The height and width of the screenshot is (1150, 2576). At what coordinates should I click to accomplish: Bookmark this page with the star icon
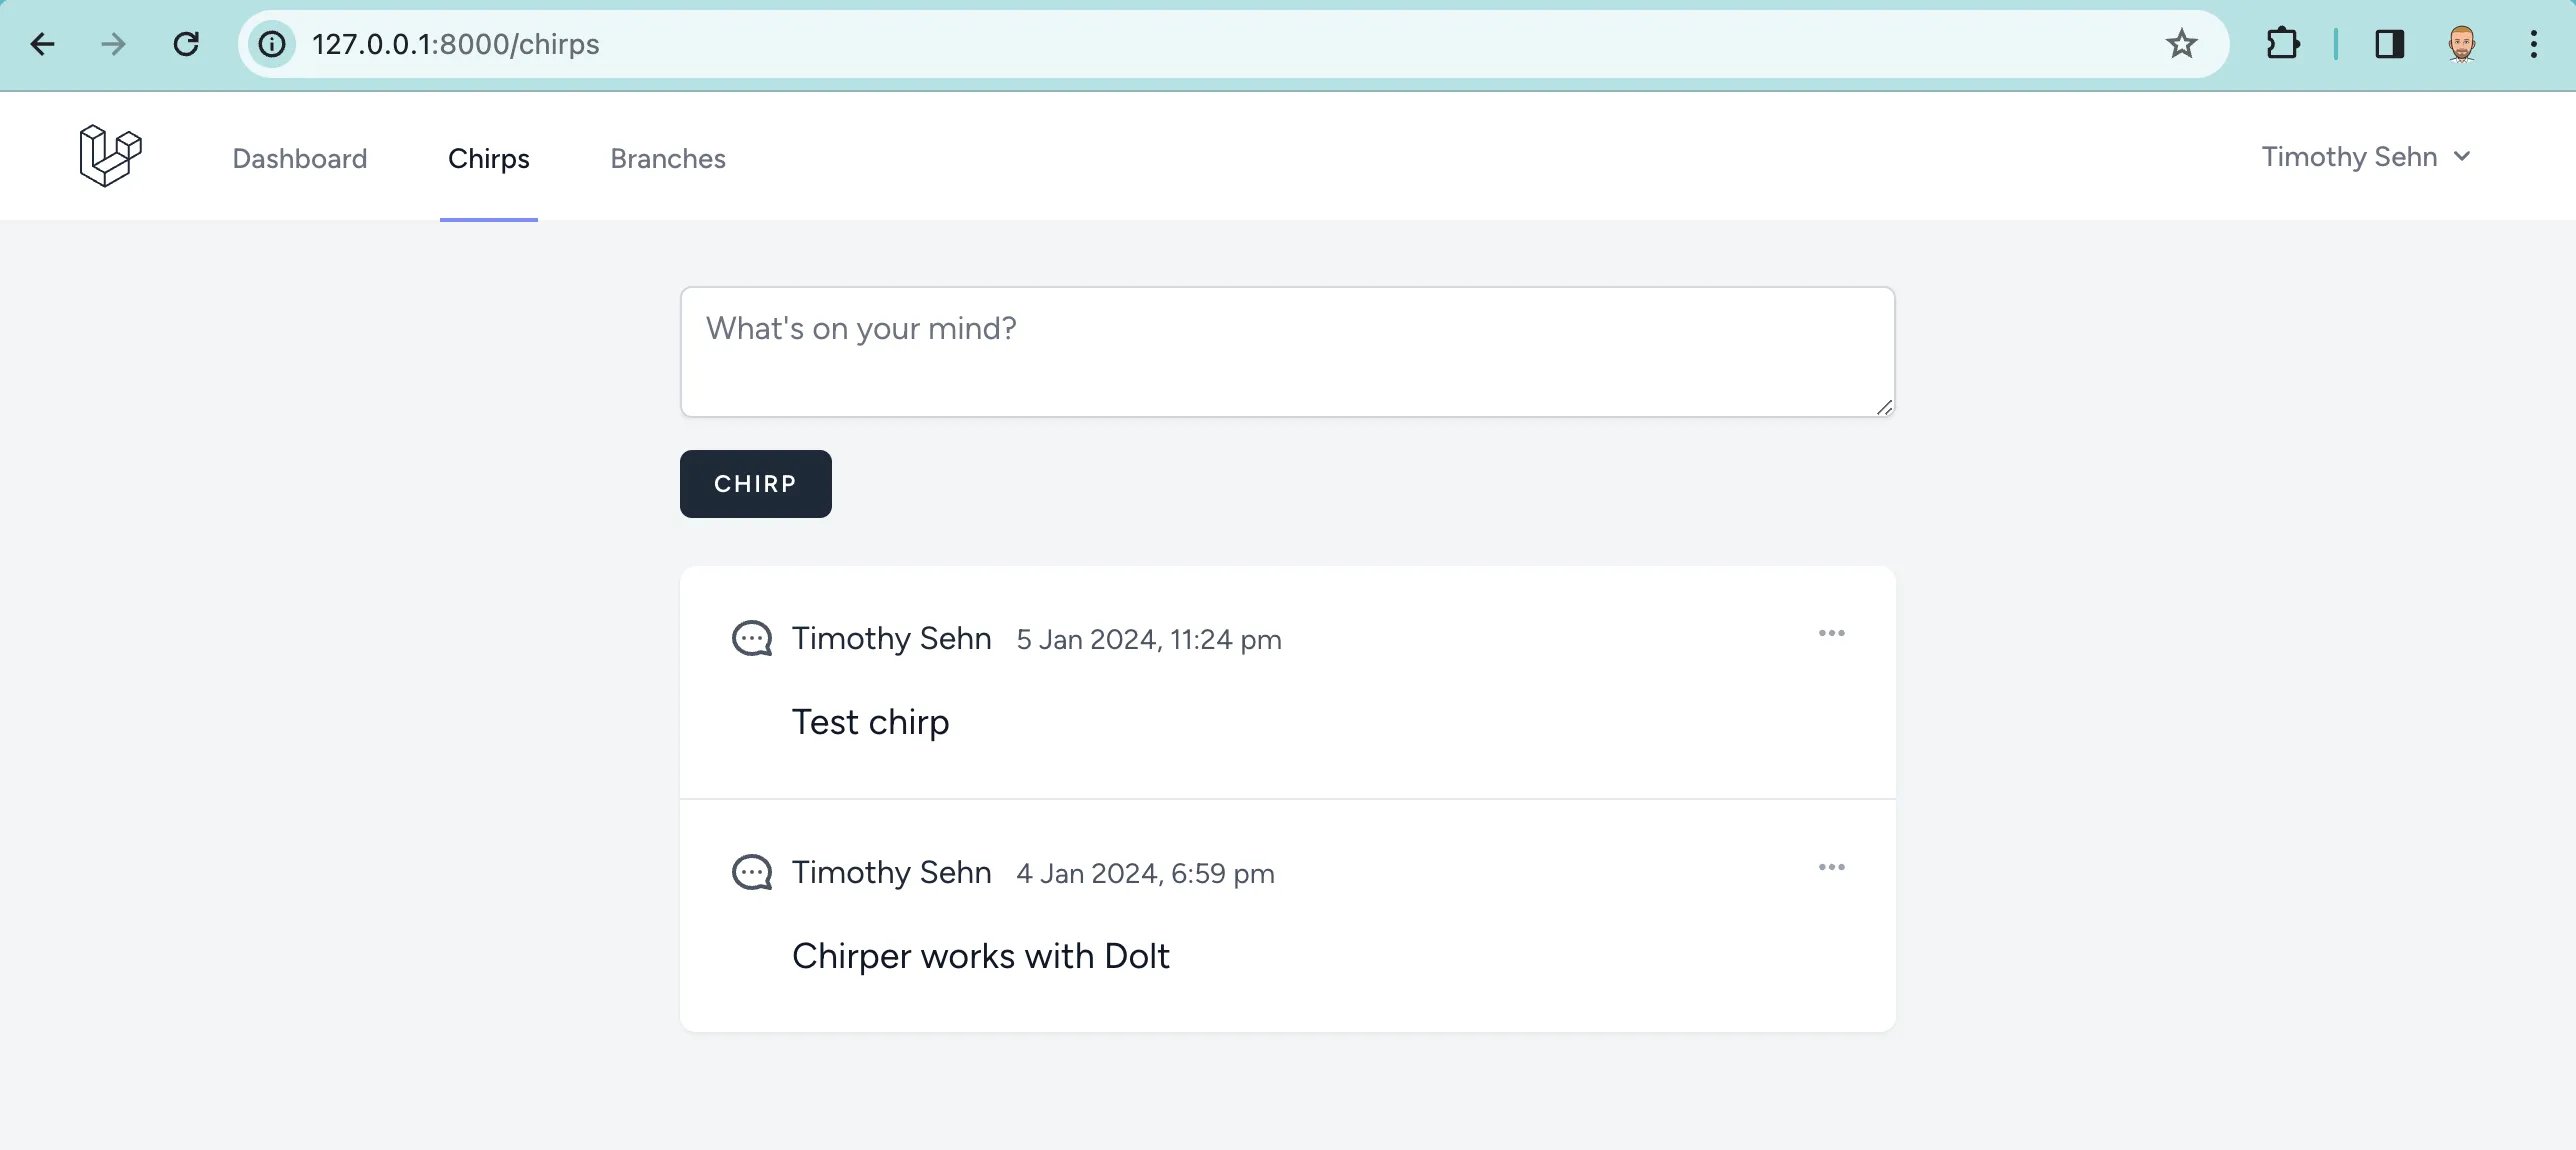click(x=2181, y=44)
